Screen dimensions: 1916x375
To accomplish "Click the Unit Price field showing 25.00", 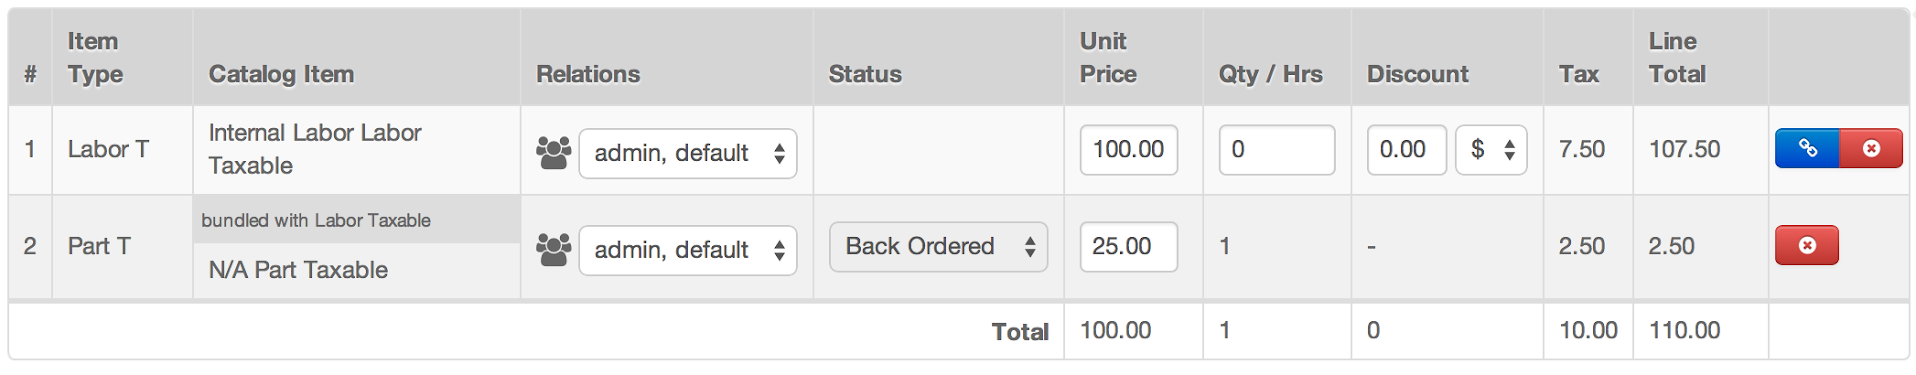I will coord(1129,247).
